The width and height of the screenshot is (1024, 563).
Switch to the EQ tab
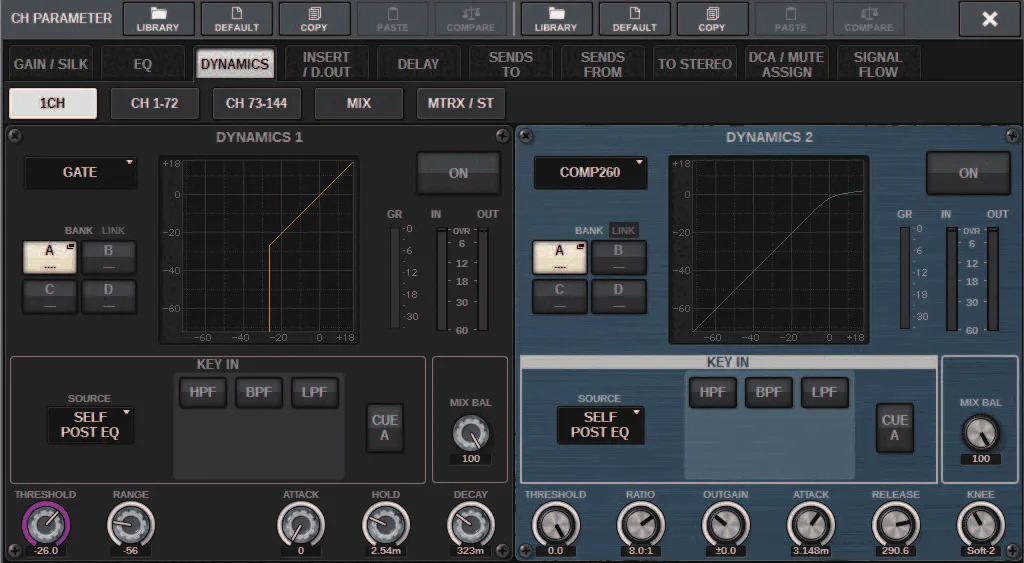point(142,64)
